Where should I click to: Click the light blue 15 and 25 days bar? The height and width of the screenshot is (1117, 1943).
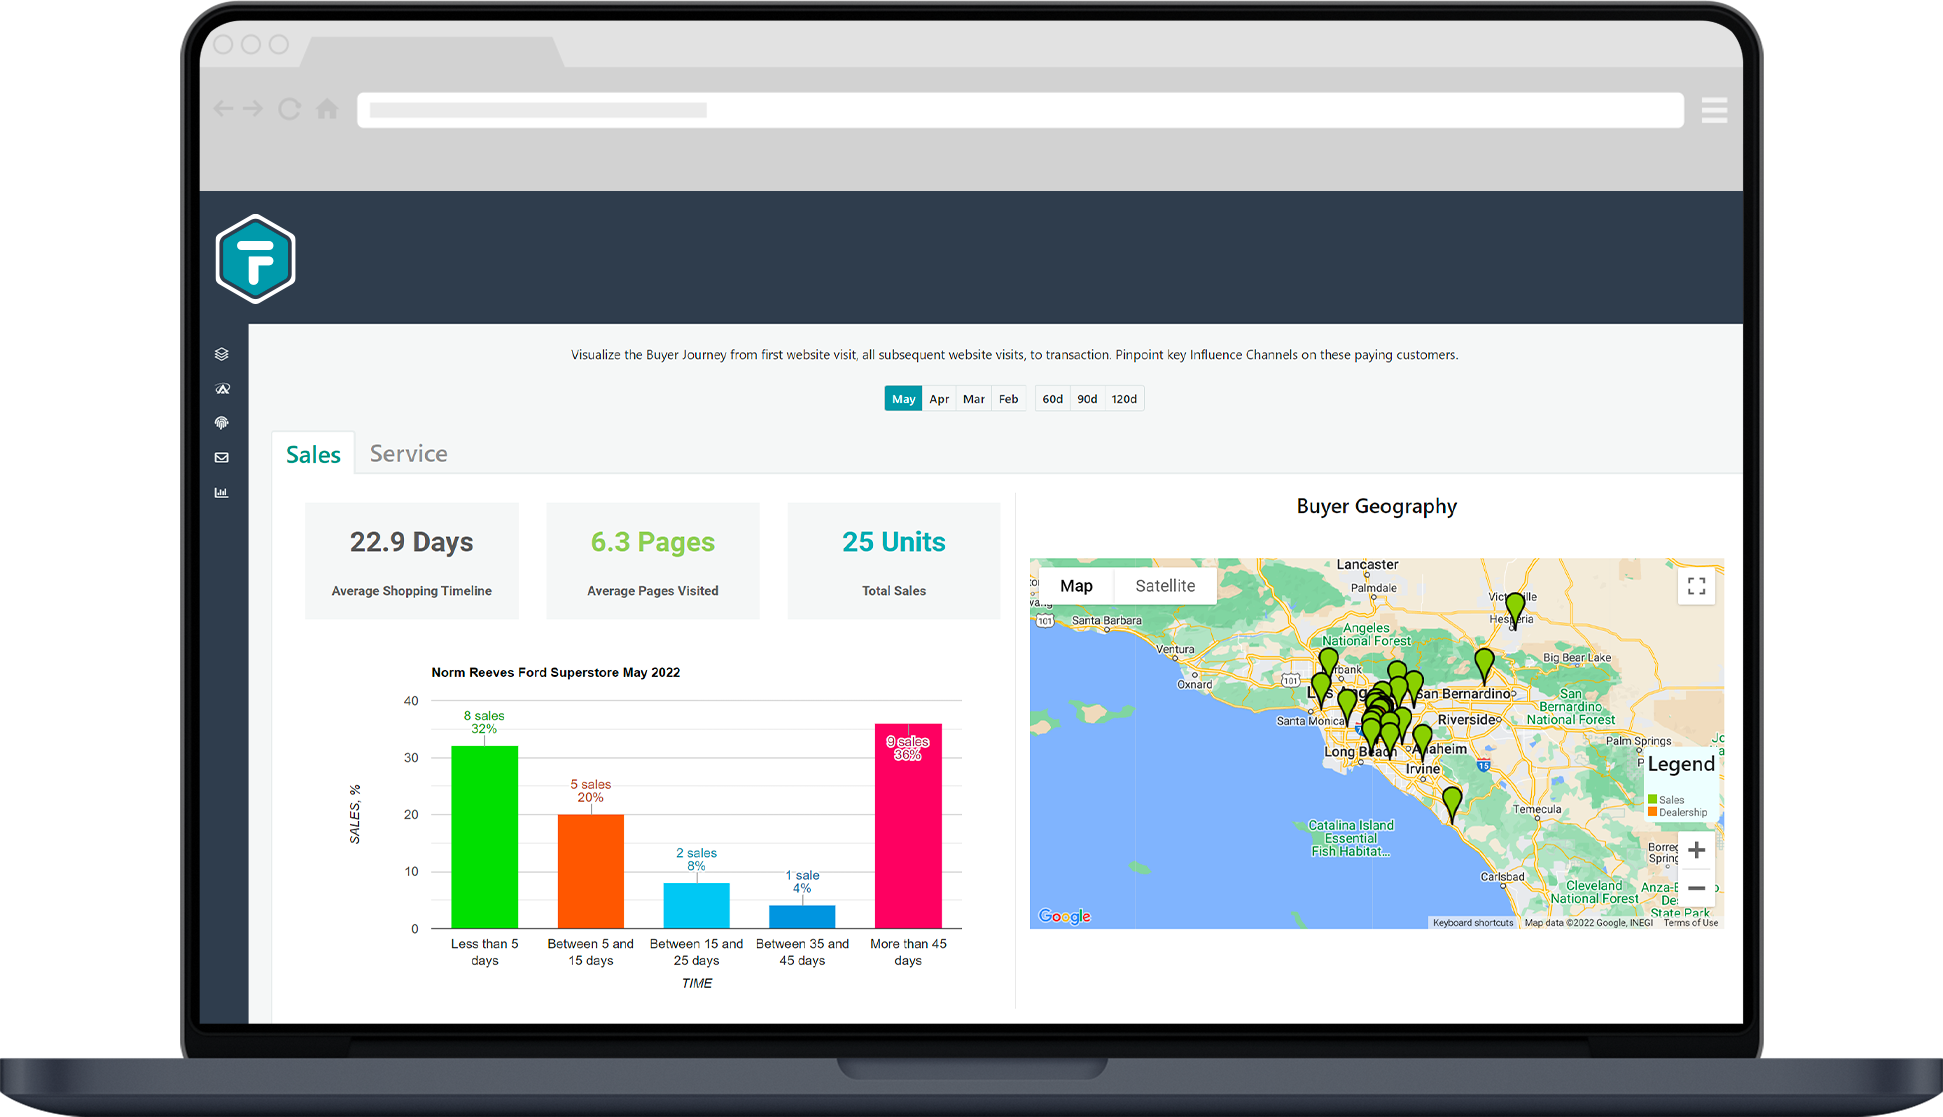click(697, 905)
